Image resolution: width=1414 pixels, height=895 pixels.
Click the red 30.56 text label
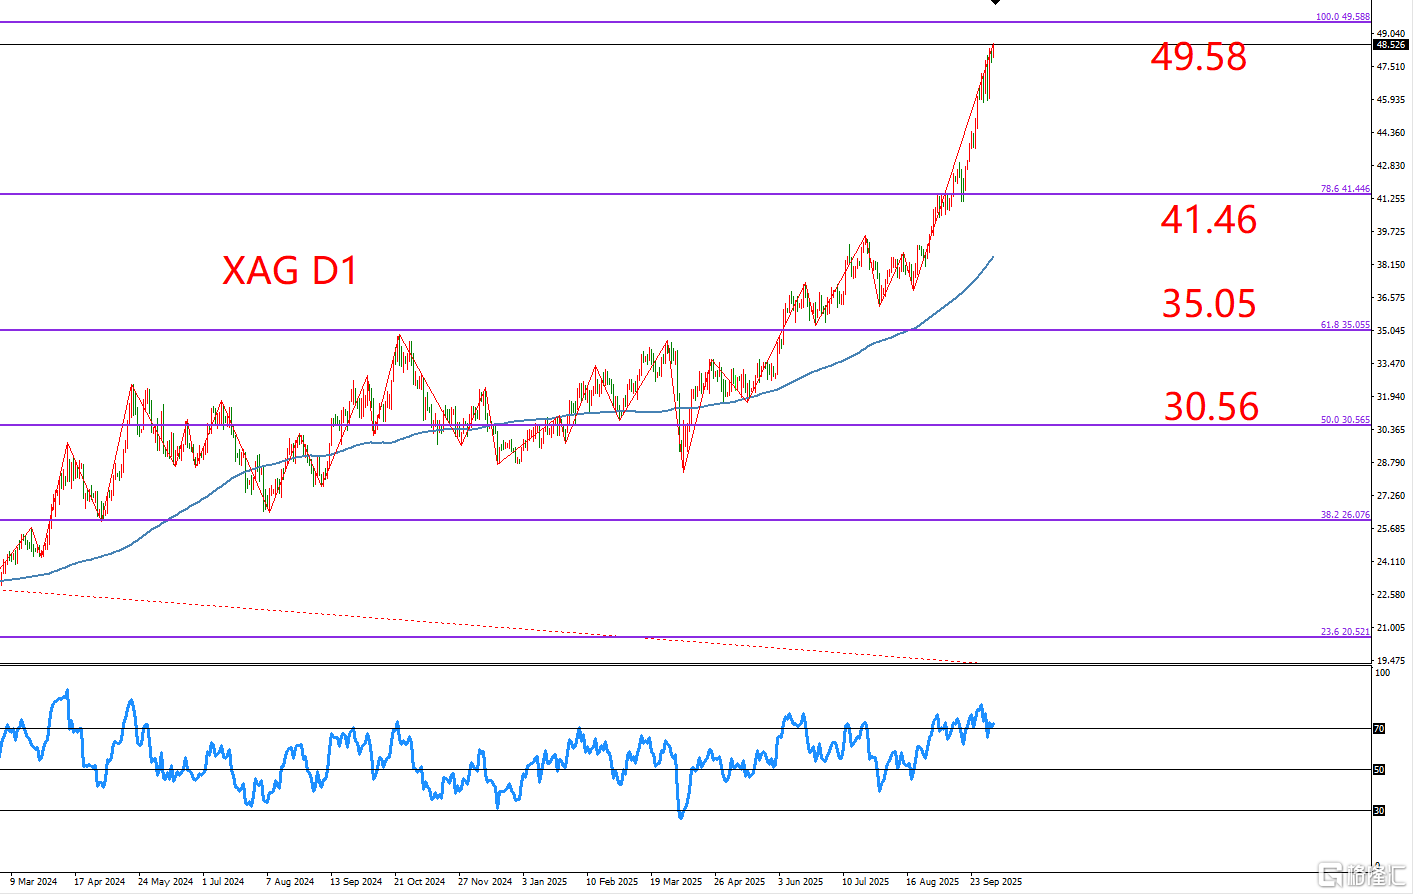(x=1211, y=407)
